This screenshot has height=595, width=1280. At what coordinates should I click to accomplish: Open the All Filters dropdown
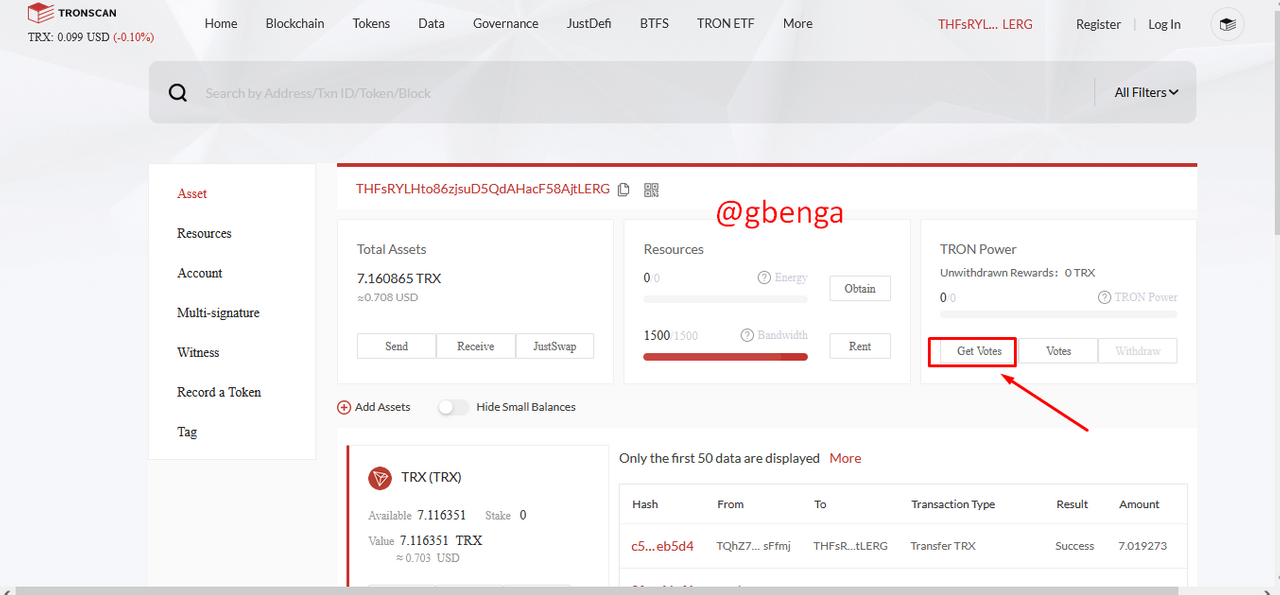[1146, 93]
